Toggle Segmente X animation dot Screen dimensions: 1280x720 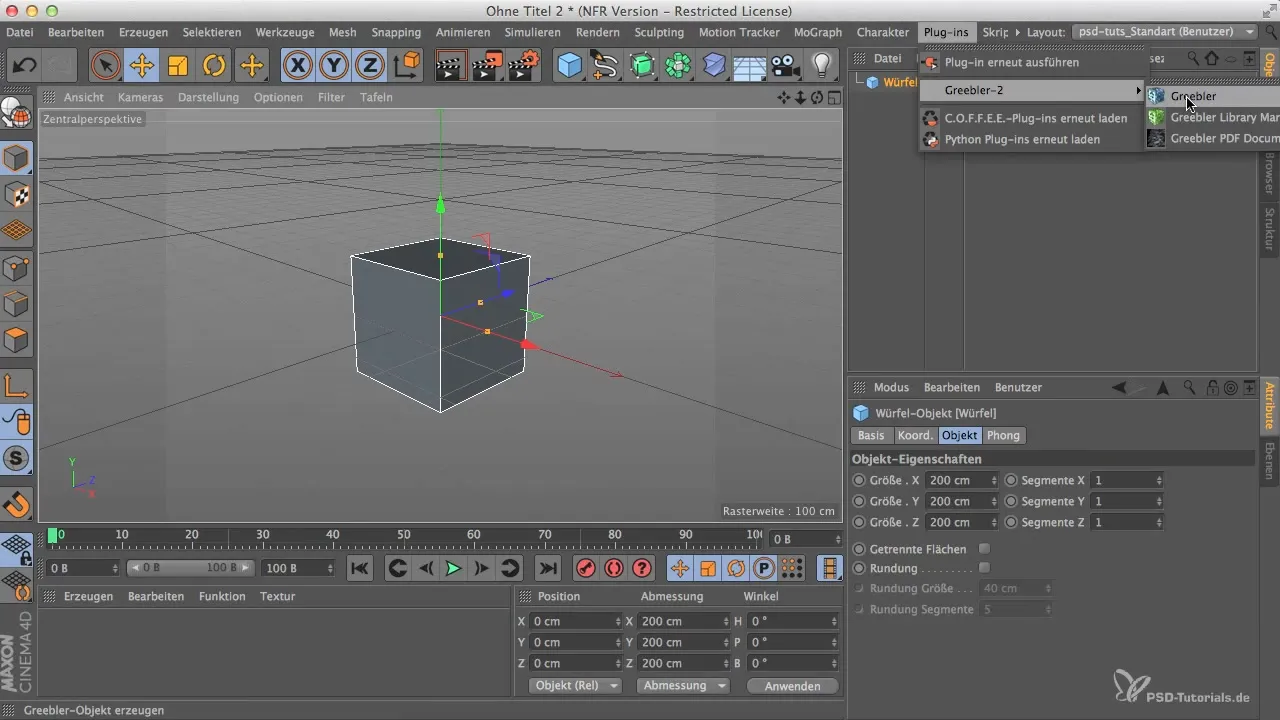[1011, 480]
